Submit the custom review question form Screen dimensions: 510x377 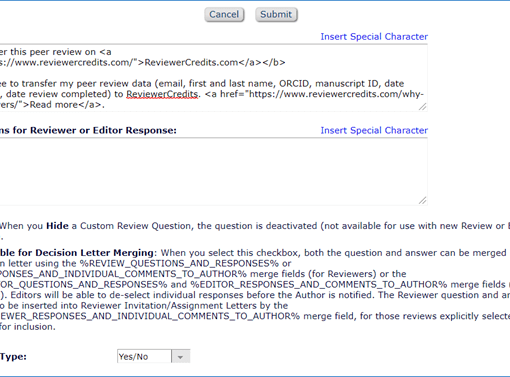pyautogui.click(x=276, y=15)
